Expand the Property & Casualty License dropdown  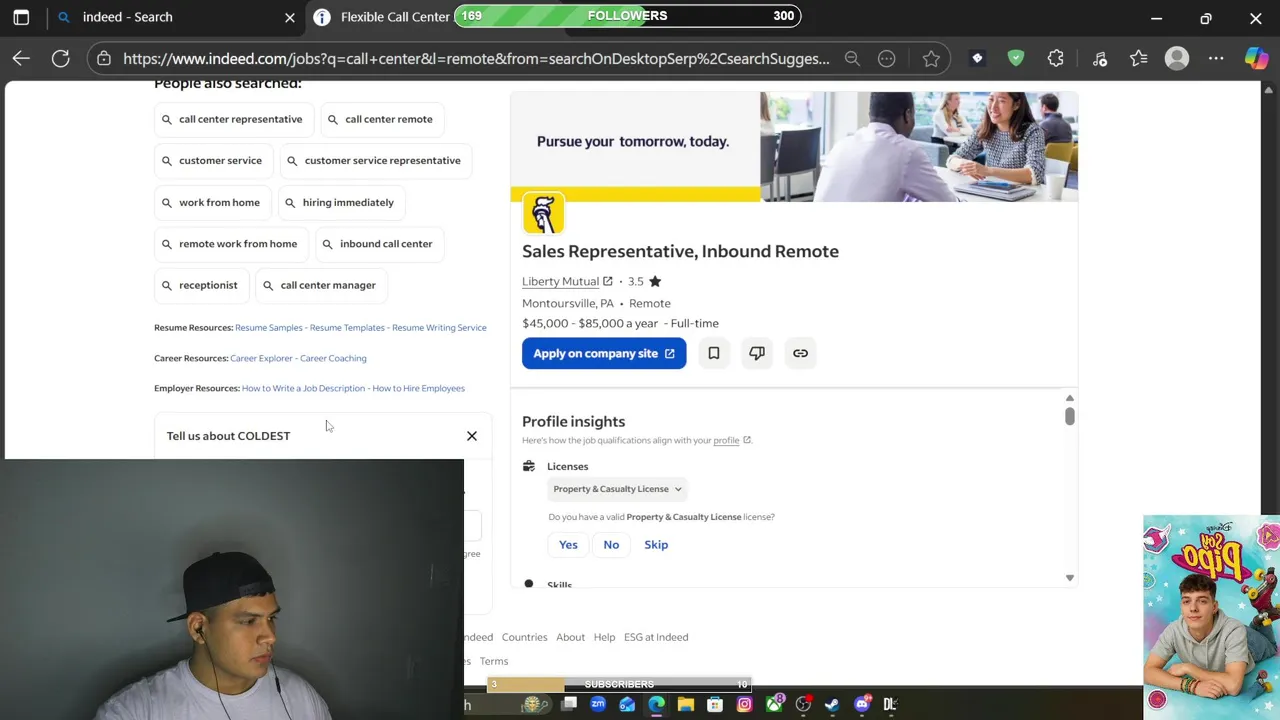point(617,489)
